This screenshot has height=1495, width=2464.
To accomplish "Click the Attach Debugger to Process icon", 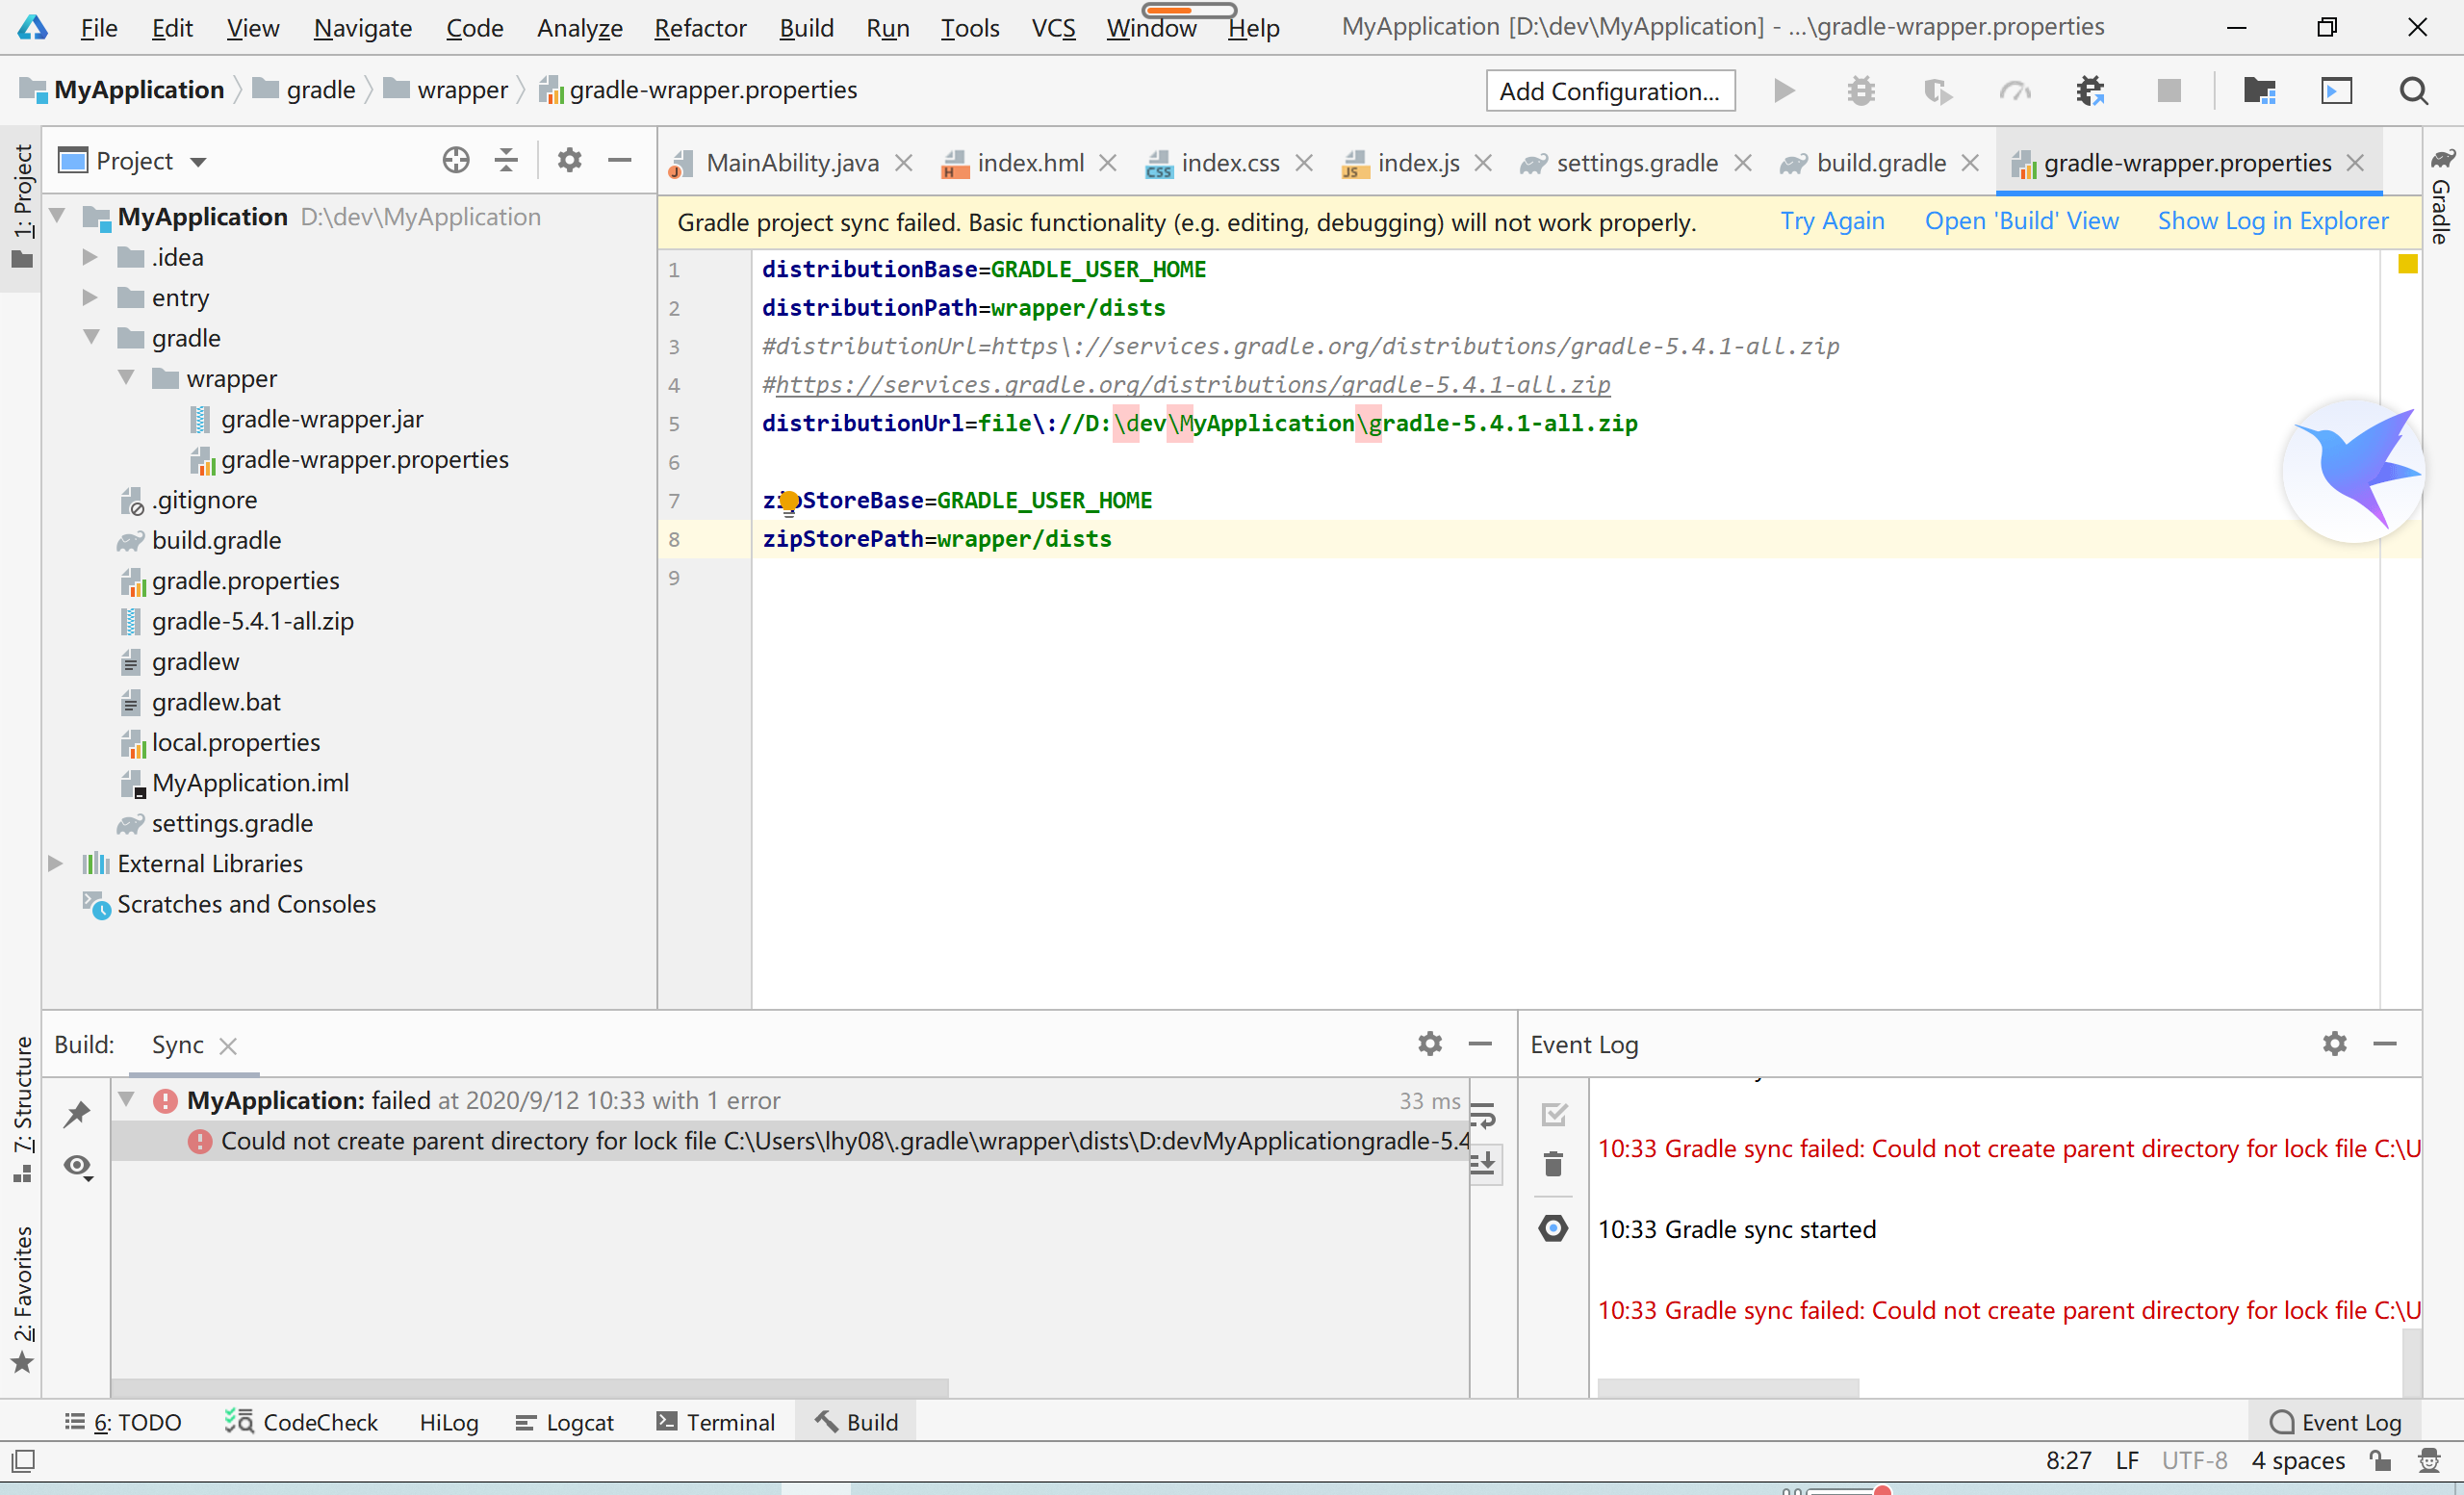I will (x=2090, y=91).
